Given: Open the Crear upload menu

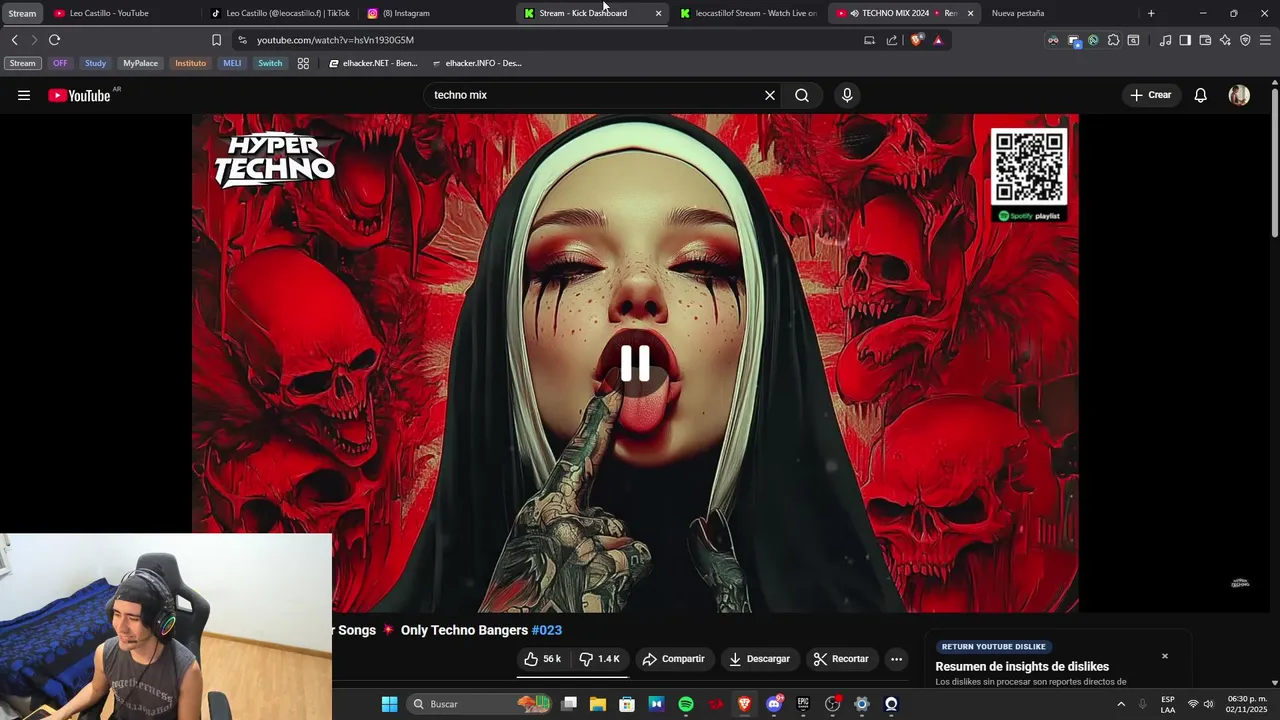Looking at the screenshot, I should [1151, 95].
